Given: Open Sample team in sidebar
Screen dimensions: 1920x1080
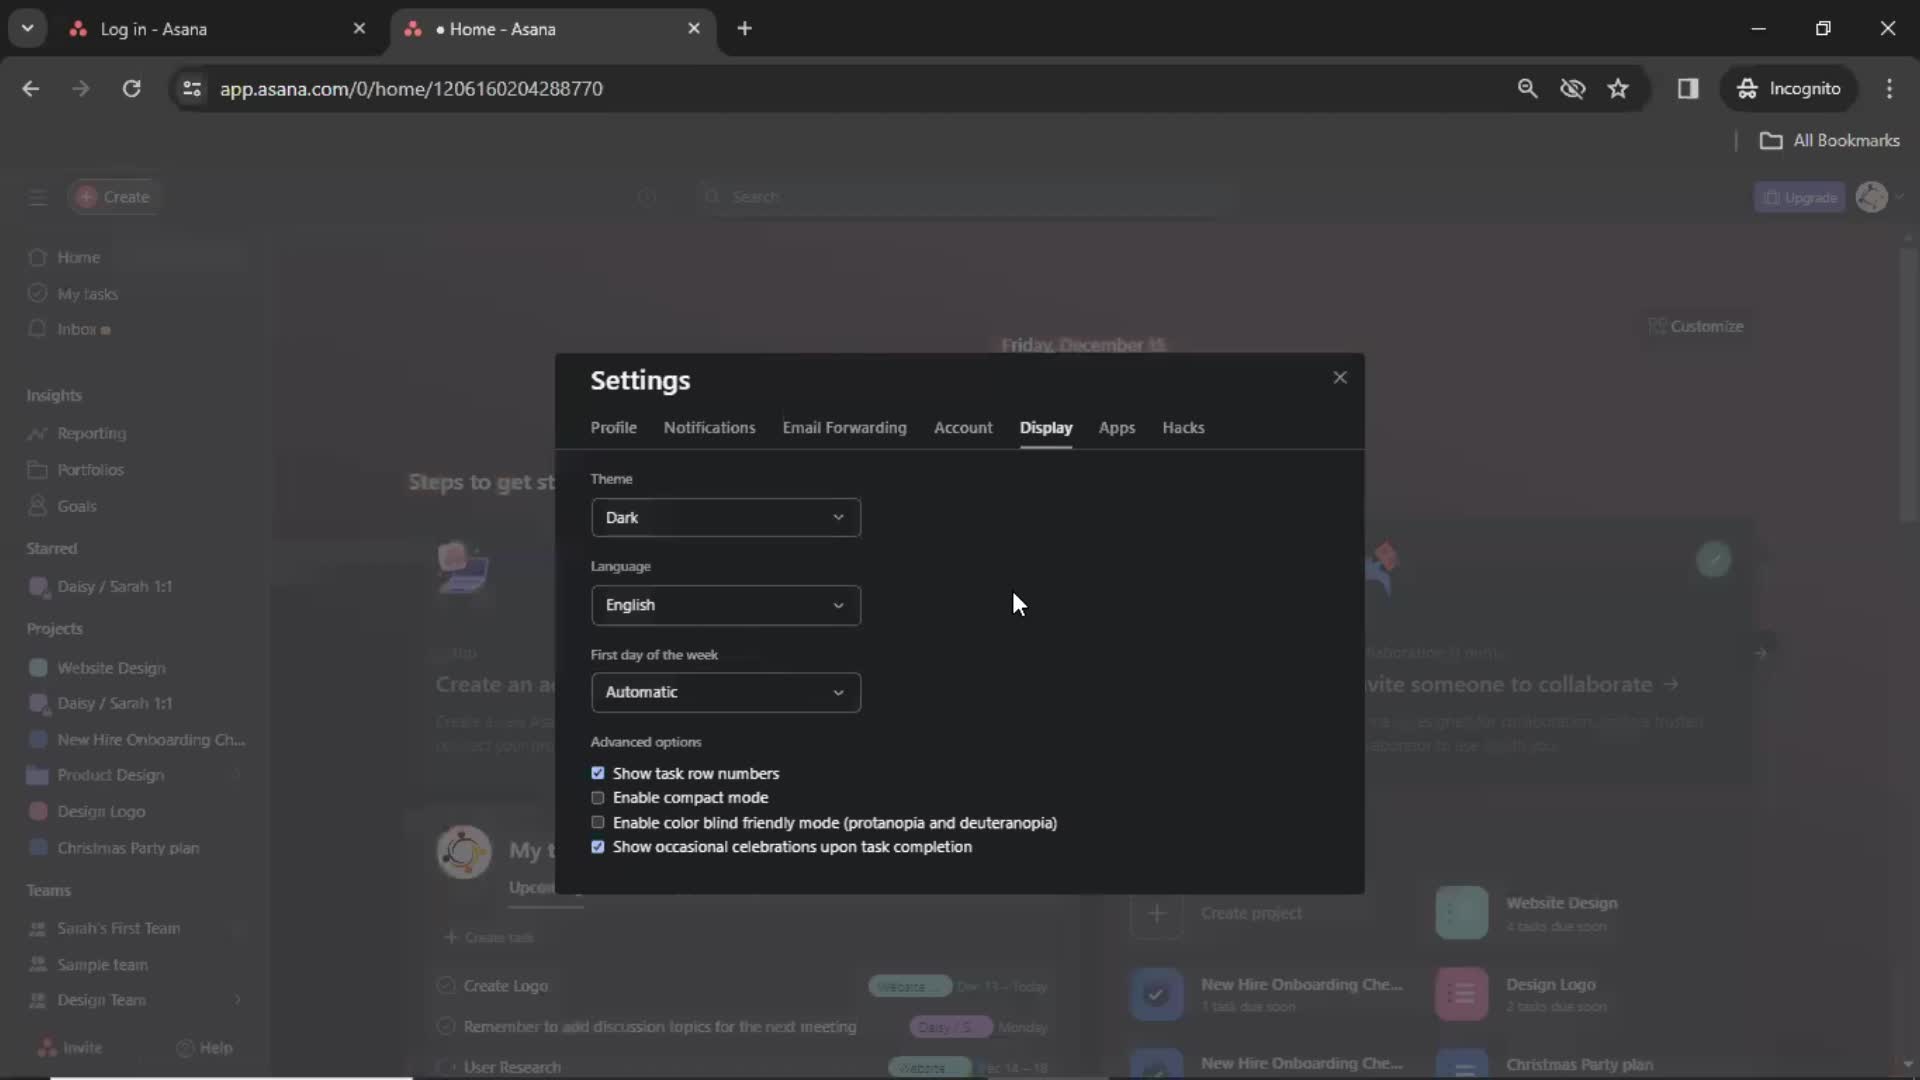Looking at the screenshot, I should 102,964.
